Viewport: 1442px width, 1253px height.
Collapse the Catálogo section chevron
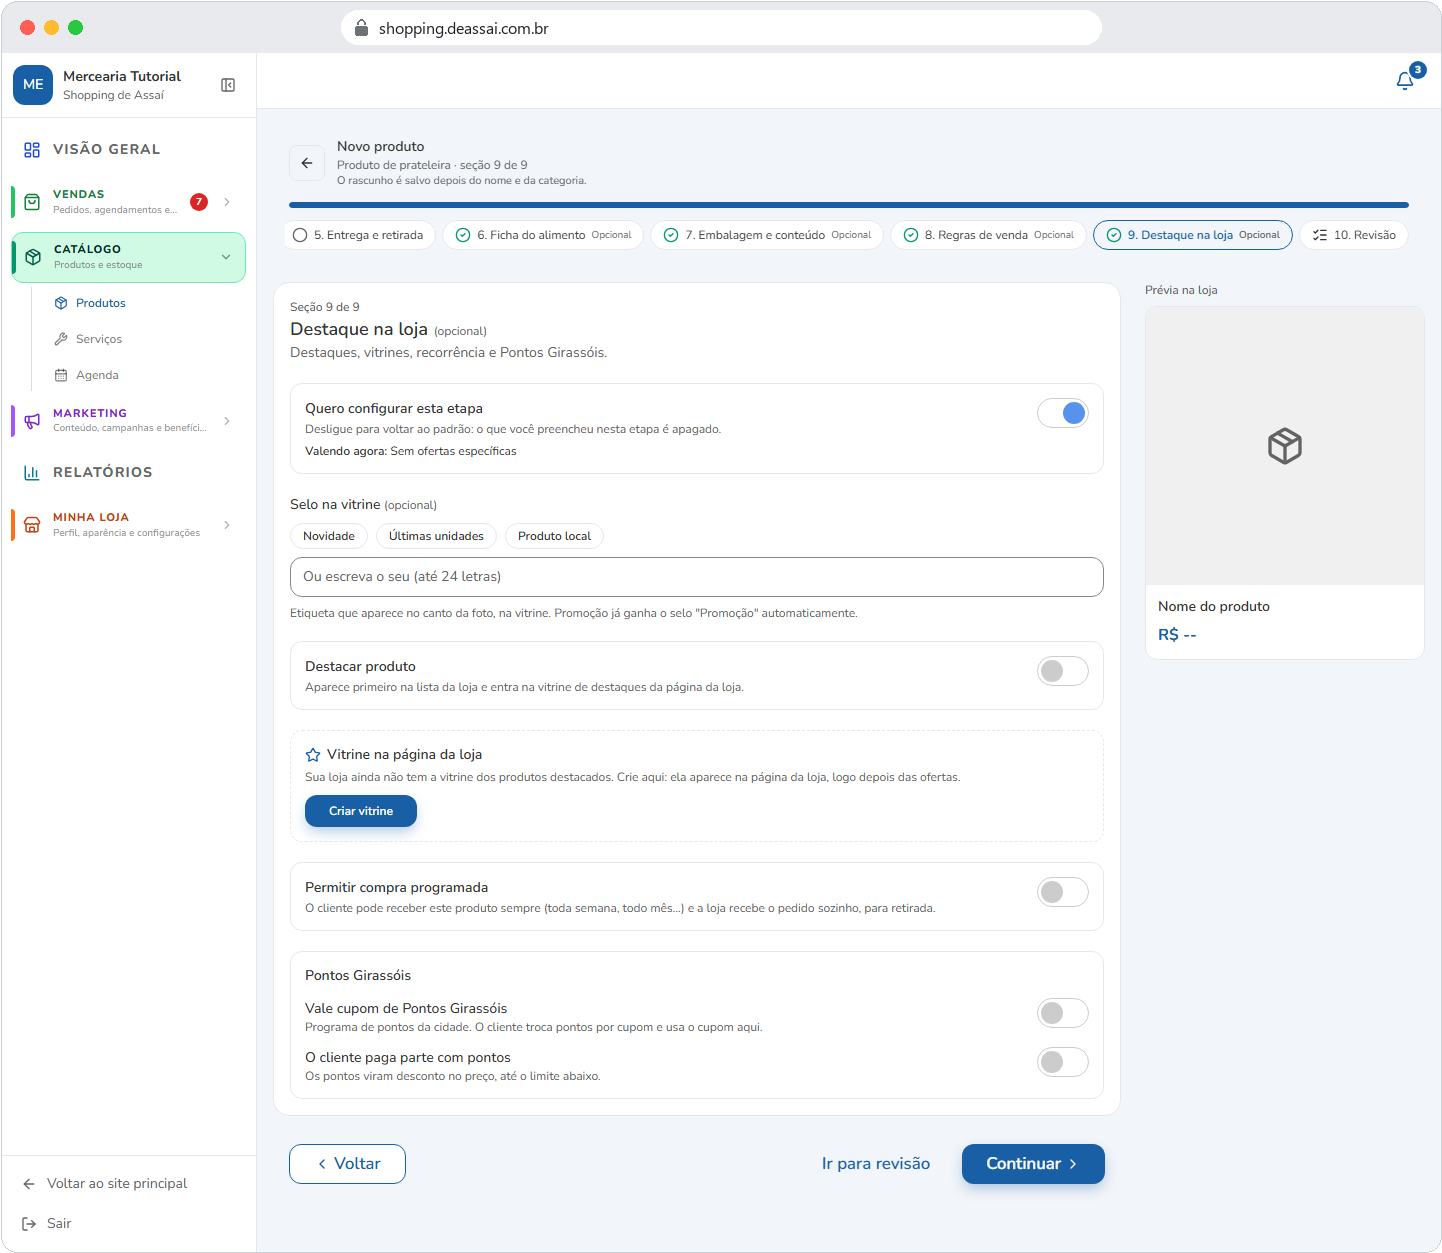[226, 257]
